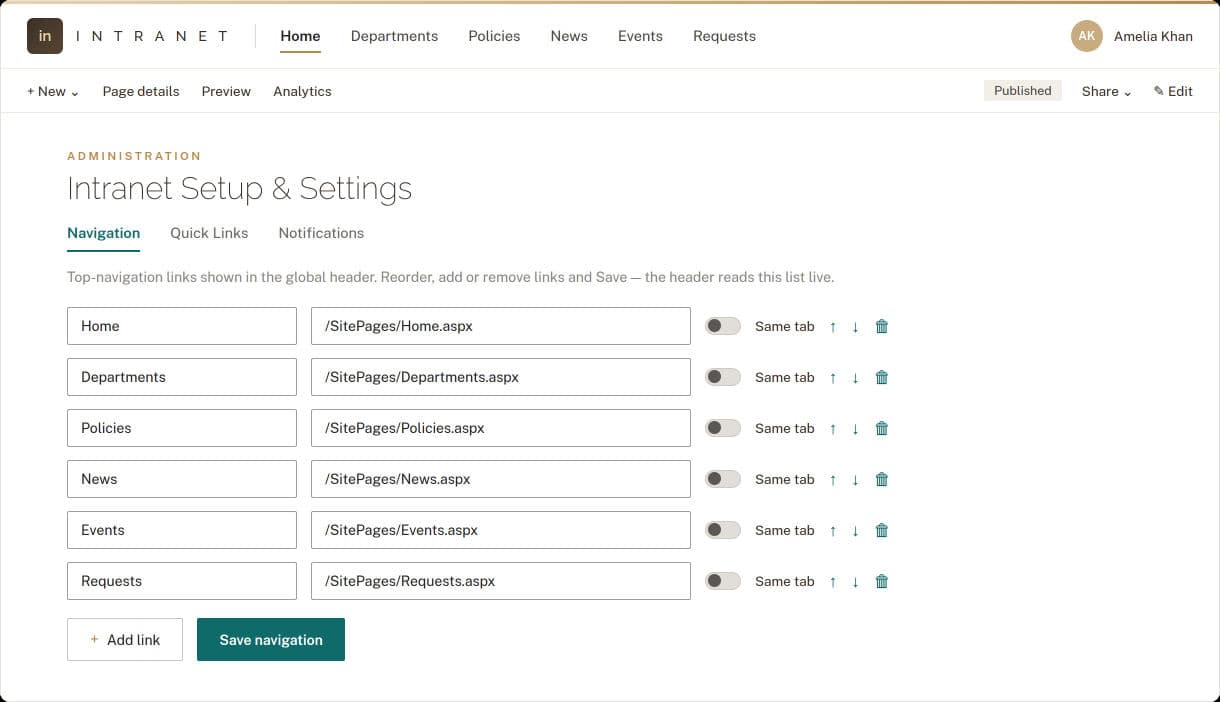
Task: Open the + New dropdown
Action: 53,91
